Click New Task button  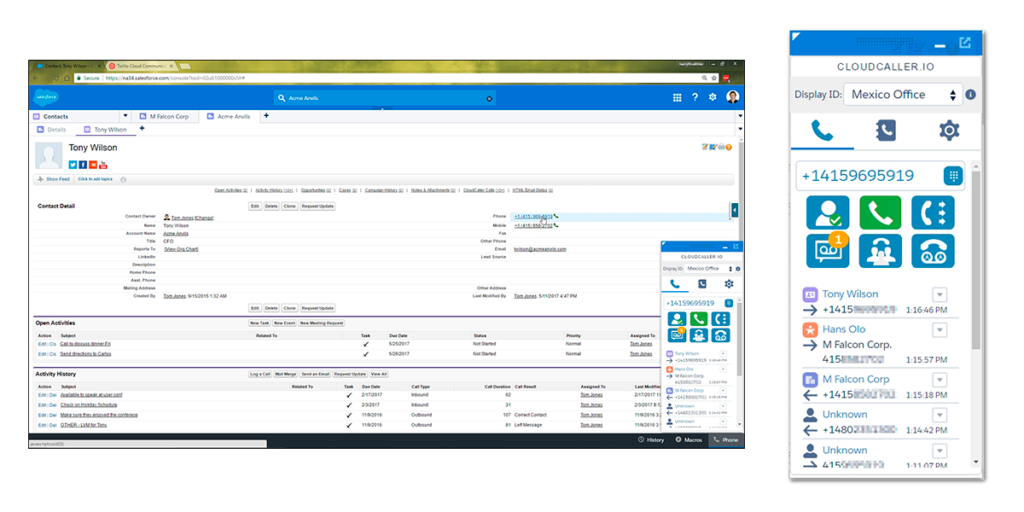259,323
